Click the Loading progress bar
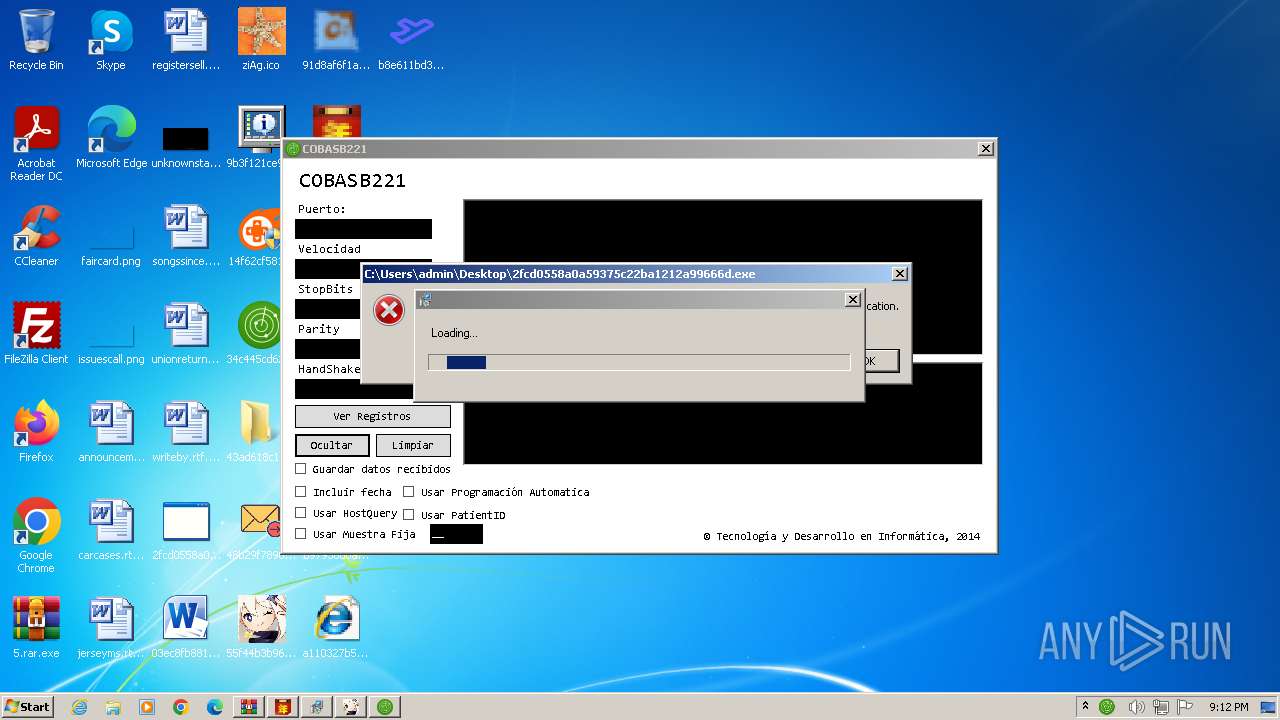This screenshot has height=720, width=1280. coord(639,362)
